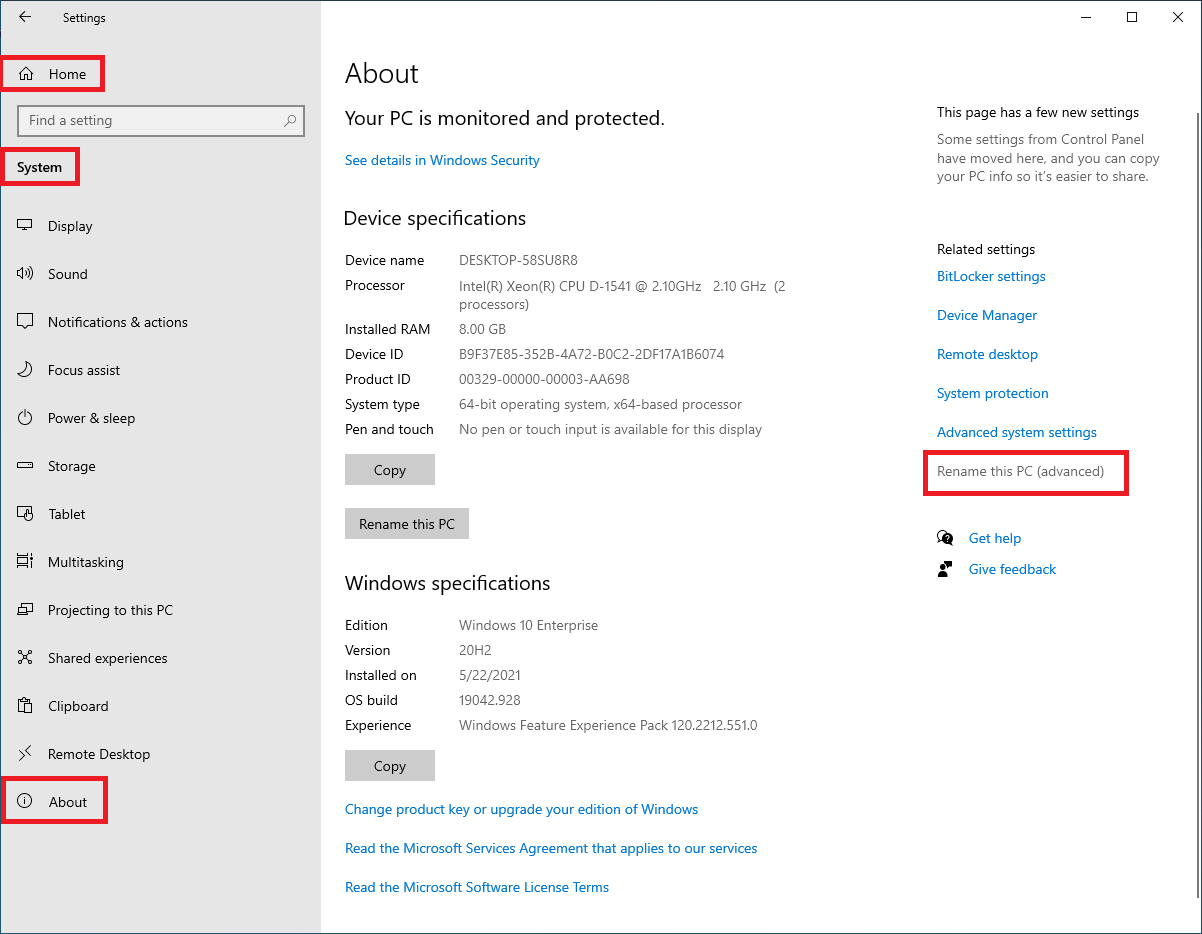The width and height of the screenshot is (1202, 934).
Task: Click the Home icon in sidebar
Action: pos(27,74)
